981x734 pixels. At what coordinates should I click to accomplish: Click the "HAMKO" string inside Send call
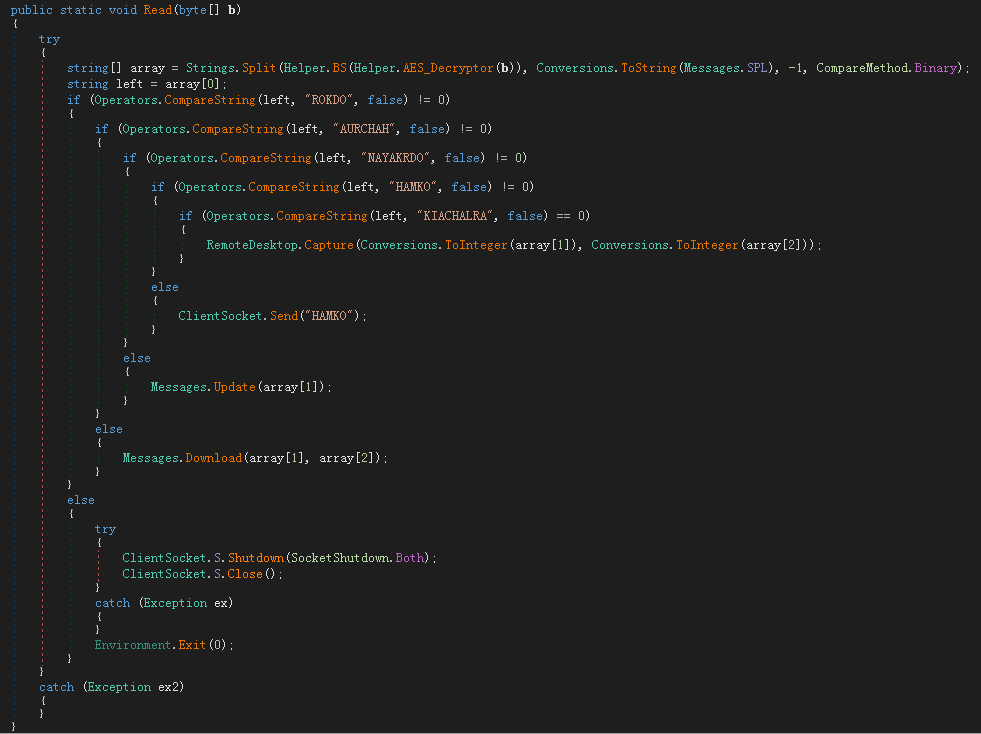click(x=329, y=316)
